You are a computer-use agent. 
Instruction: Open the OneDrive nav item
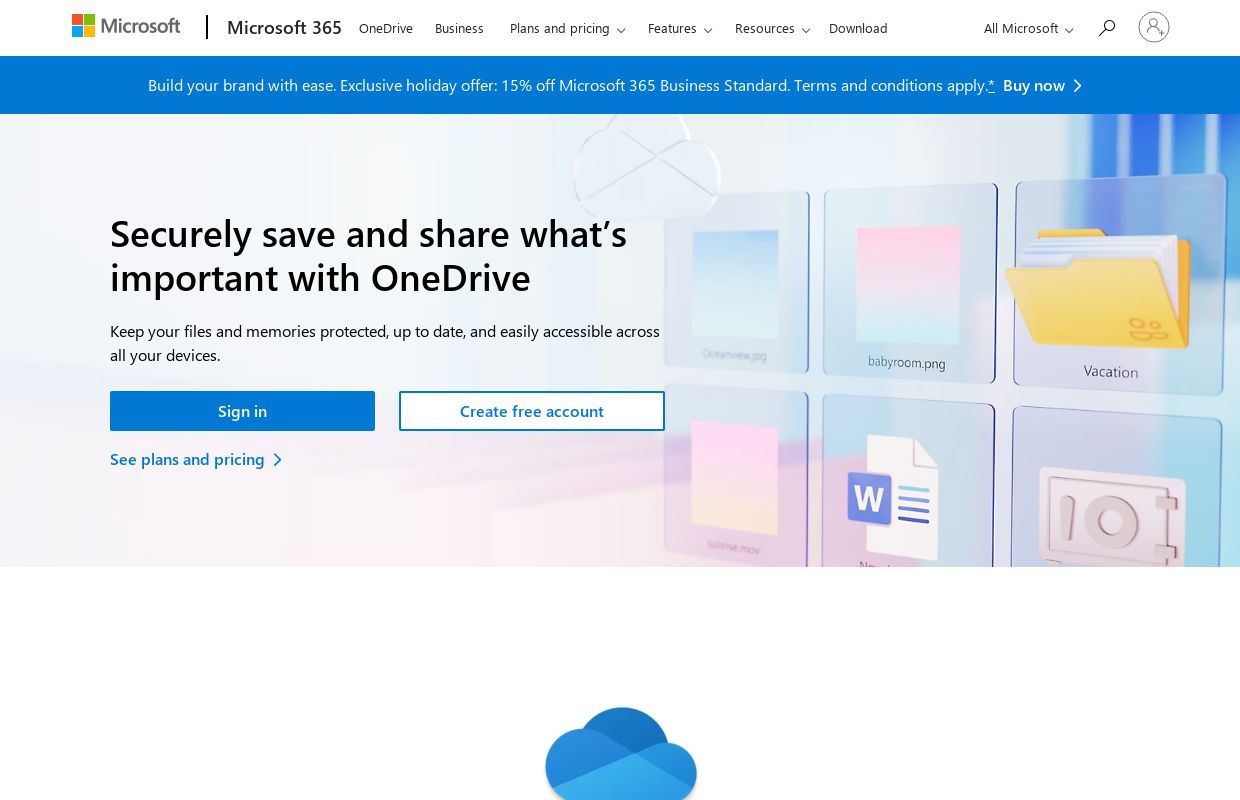coord(386,28)
